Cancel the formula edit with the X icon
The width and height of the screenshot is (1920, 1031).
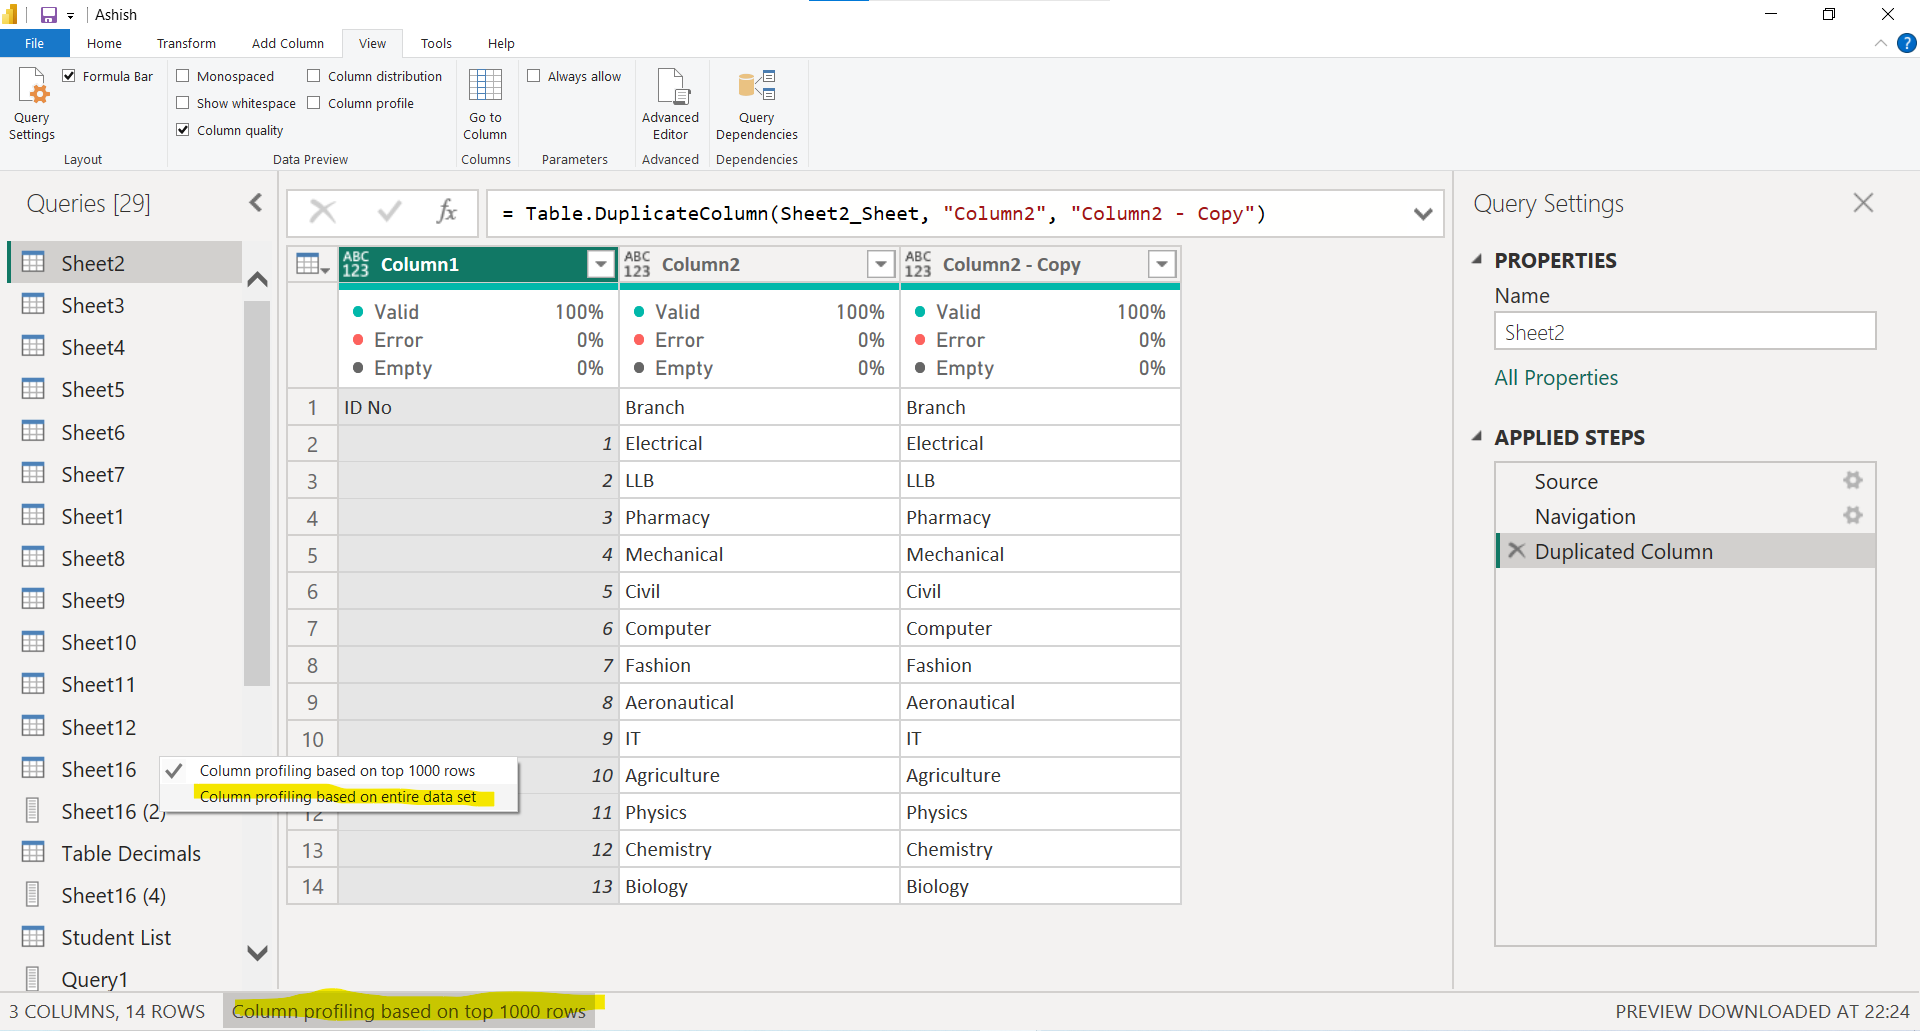click(x=322, y=212)
